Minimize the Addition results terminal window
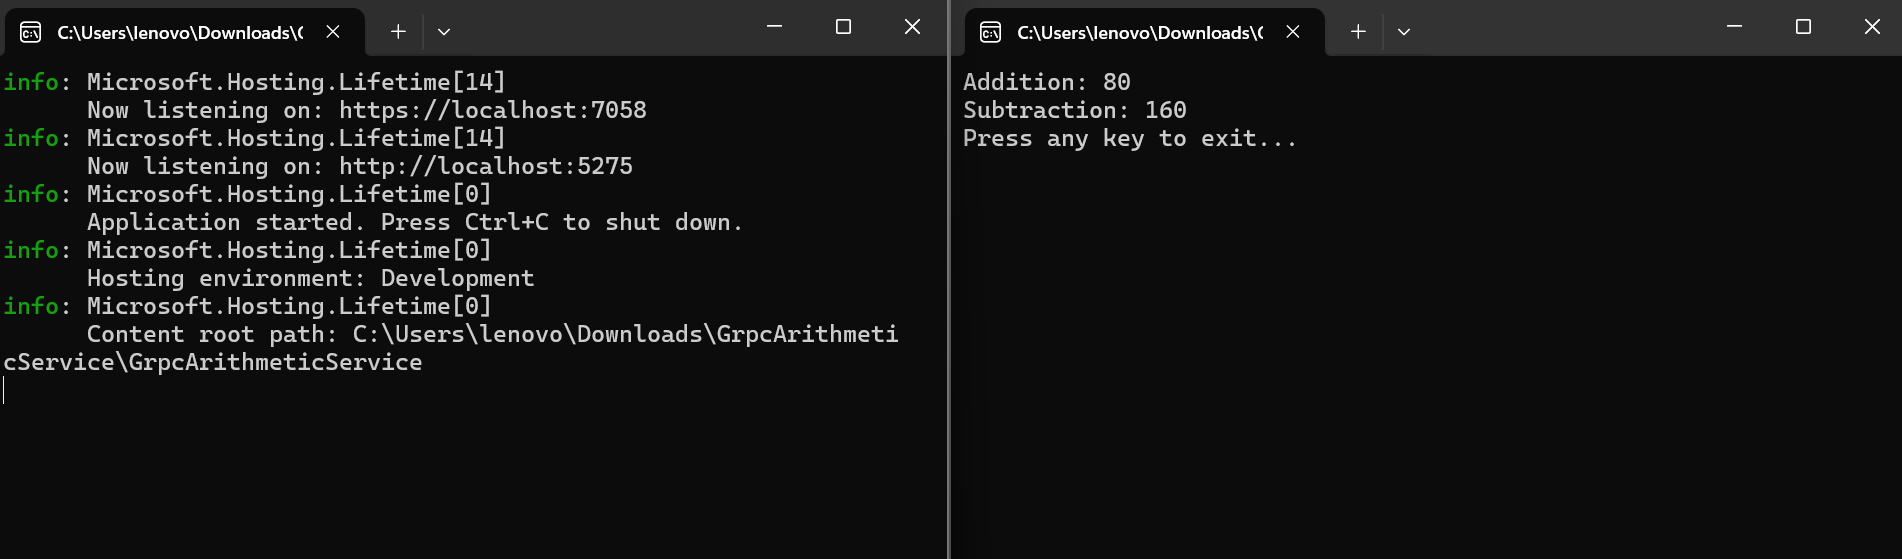The width and height of the screenshot is (1902, 559). pyautogui.click(x=1734, y=27)
